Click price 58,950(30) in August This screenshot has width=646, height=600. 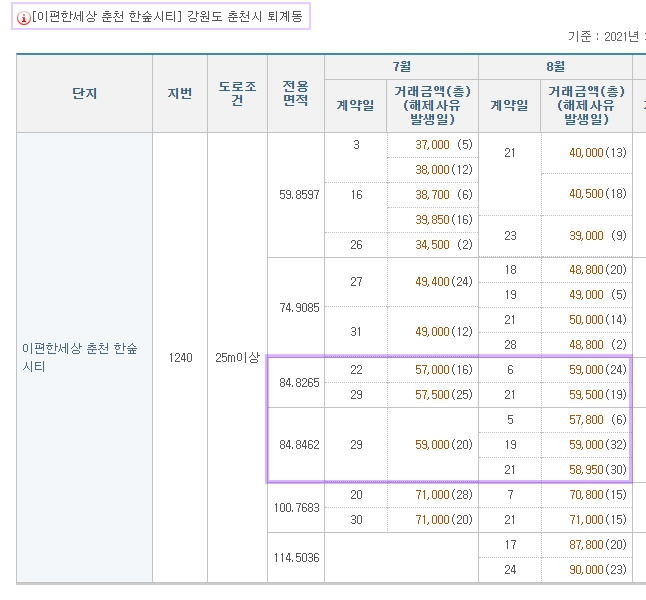[x=598, y=470]
